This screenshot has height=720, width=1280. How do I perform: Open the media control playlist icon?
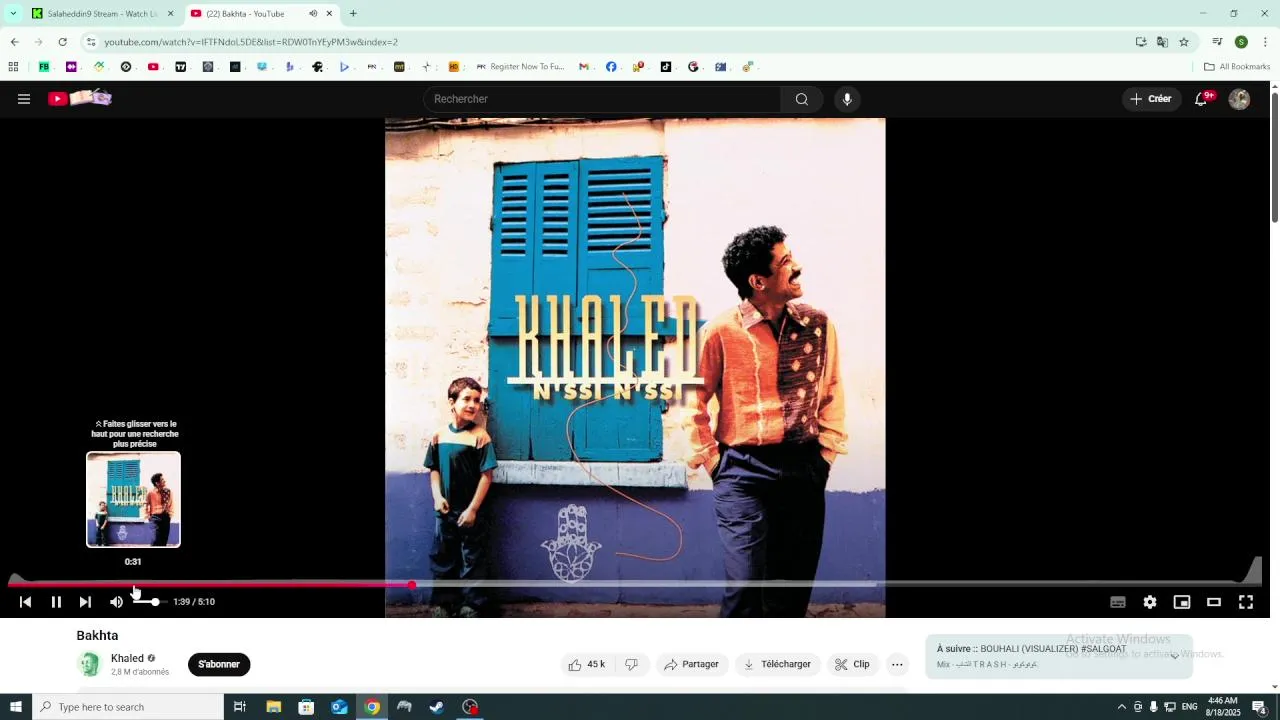pyautogui.click(x=1217, y=42)
